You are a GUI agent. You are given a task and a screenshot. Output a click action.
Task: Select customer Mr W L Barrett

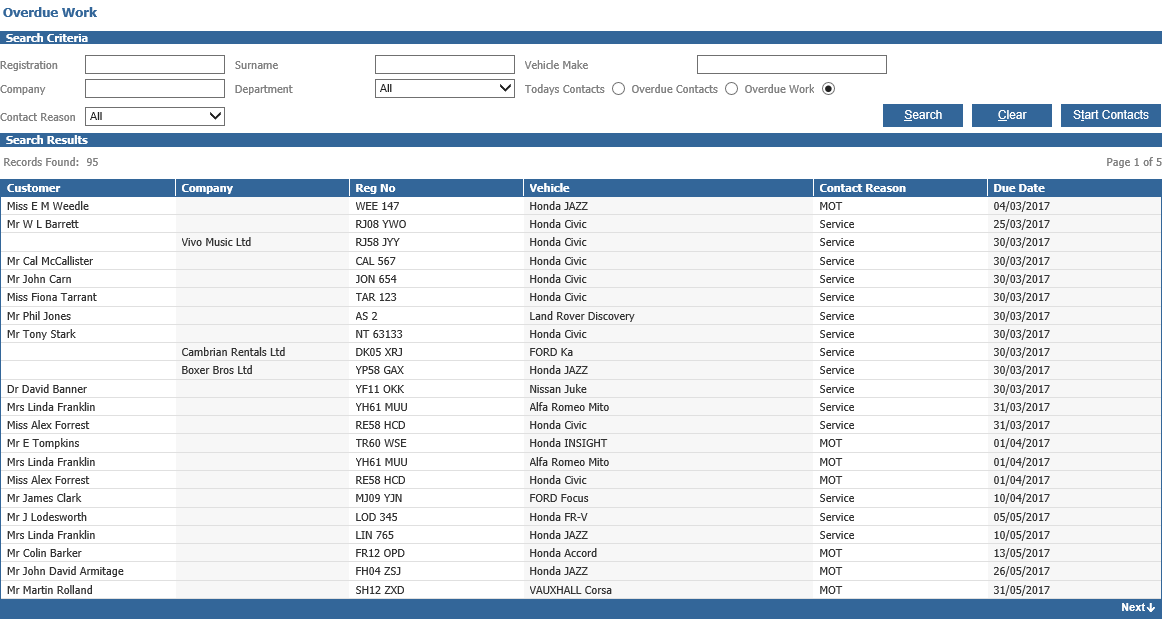pyautogui.click(x=42, y=224)
